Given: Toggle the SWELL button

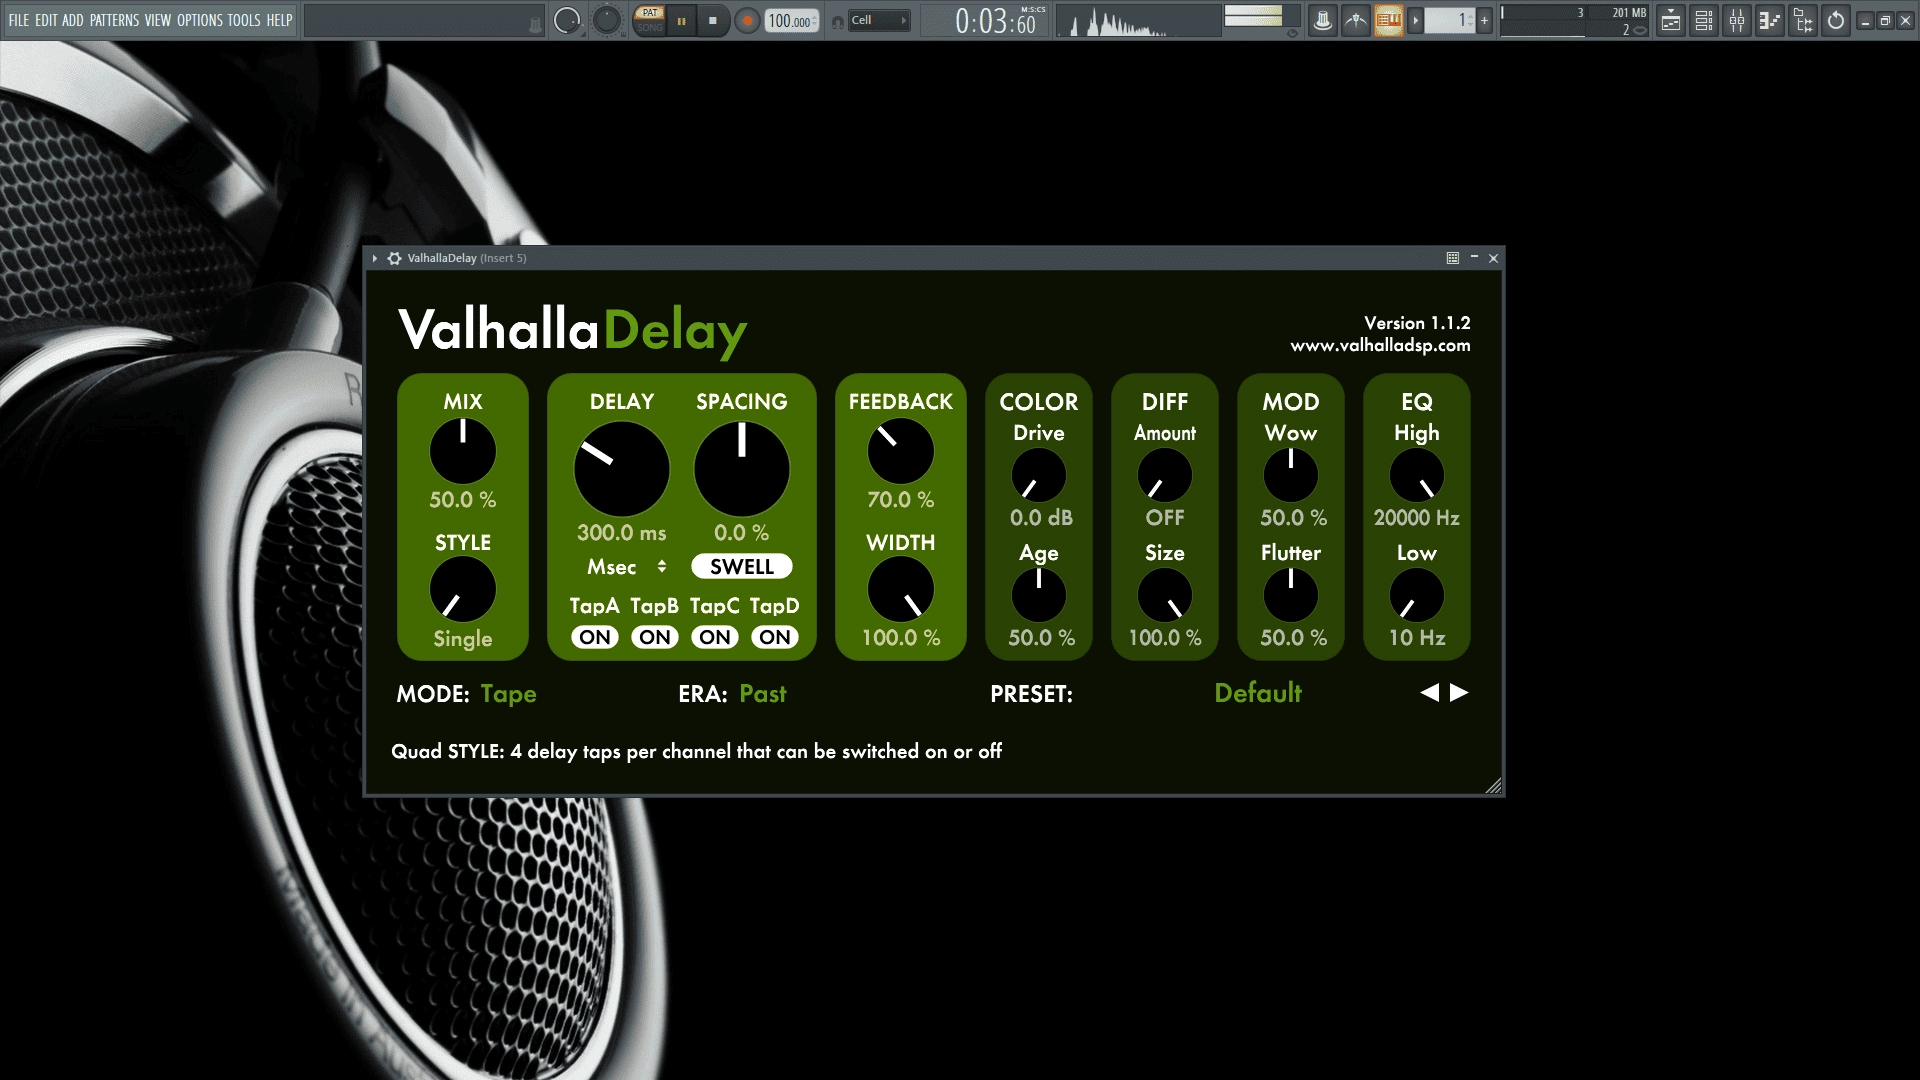Looking at the screenshot, I should [x=742, y=566].
